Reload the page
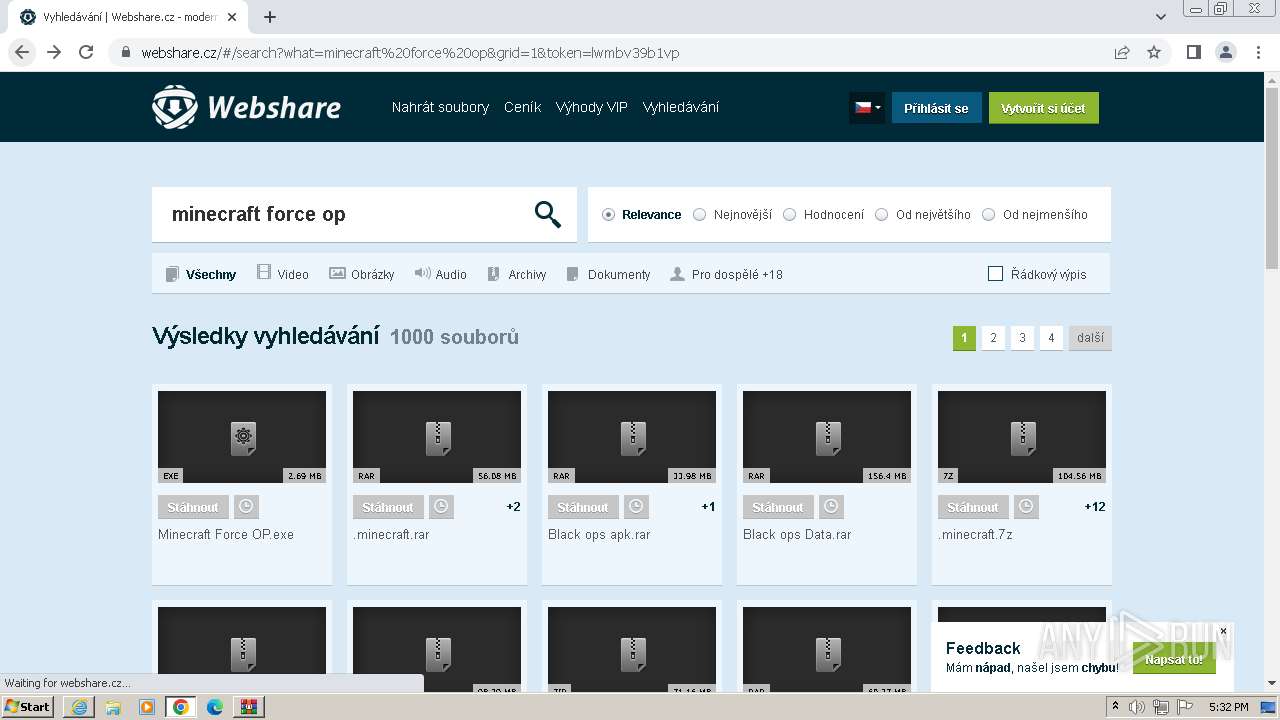Viewport: 1280px width, 720px height. click(x=86, y=53)
